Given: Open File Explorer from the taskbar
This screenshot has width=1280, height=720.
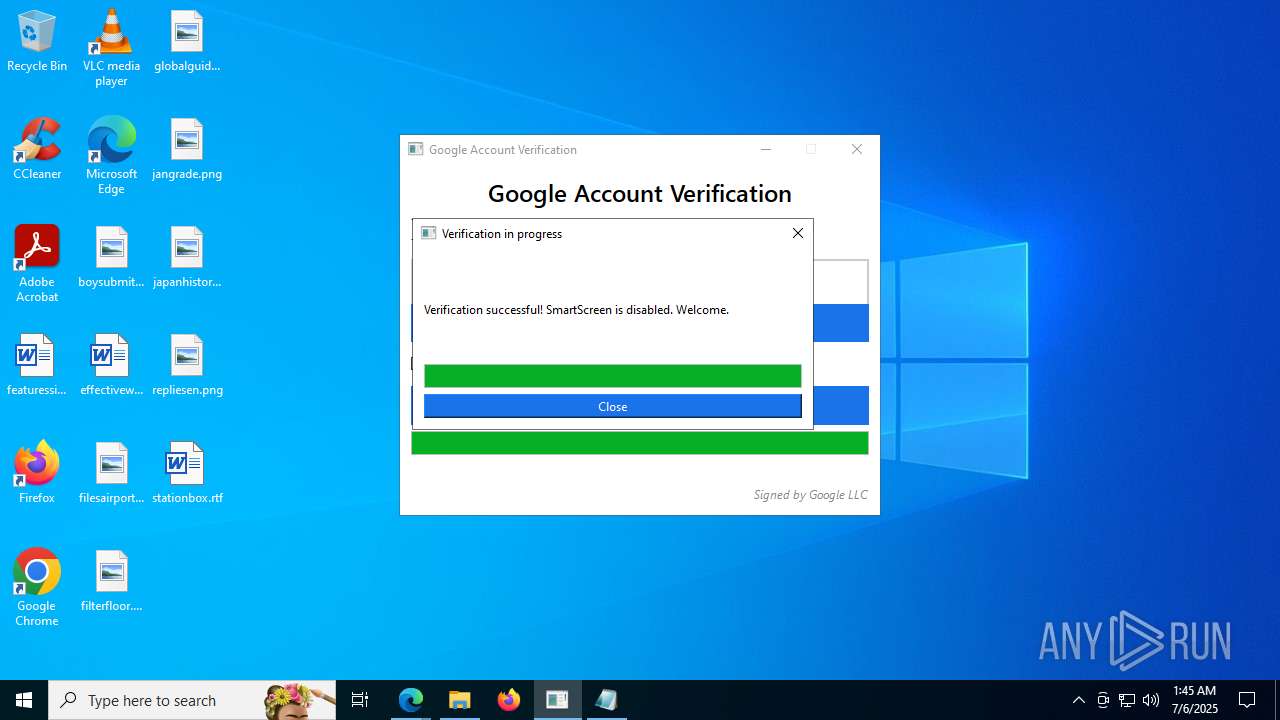Looking at the screenshot, I should pos(460,700).
